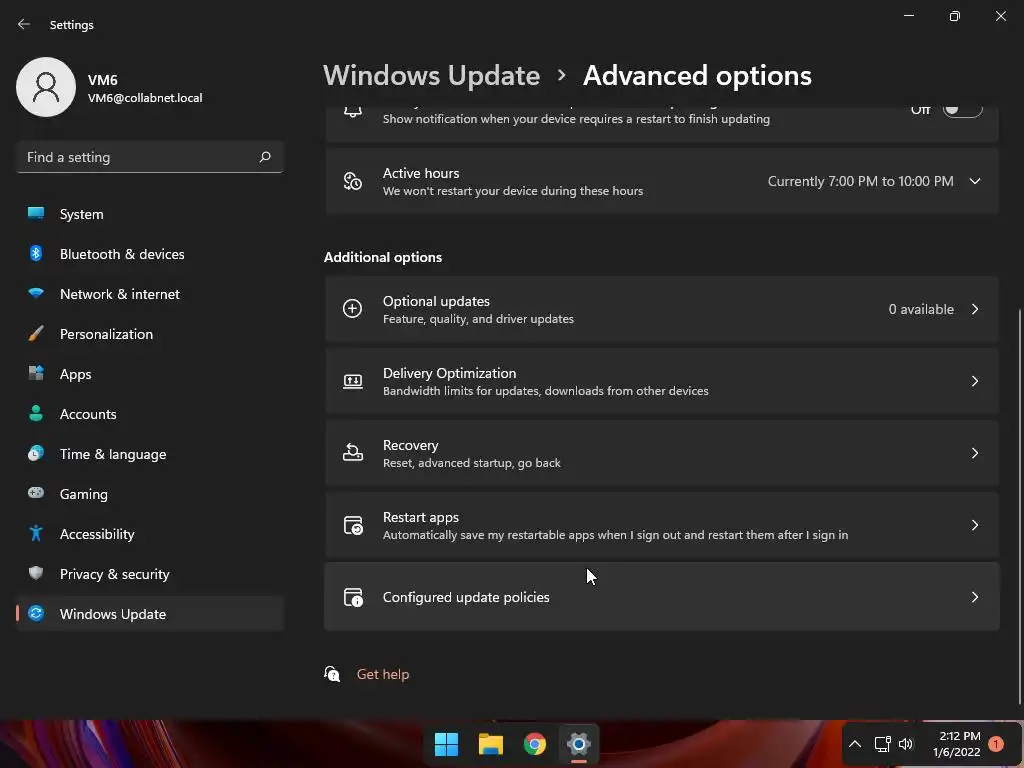Expand the Active hours dropdown chevron
Image resolution: width=1024 pixels, height=768 pixels.
click(975, 181)
